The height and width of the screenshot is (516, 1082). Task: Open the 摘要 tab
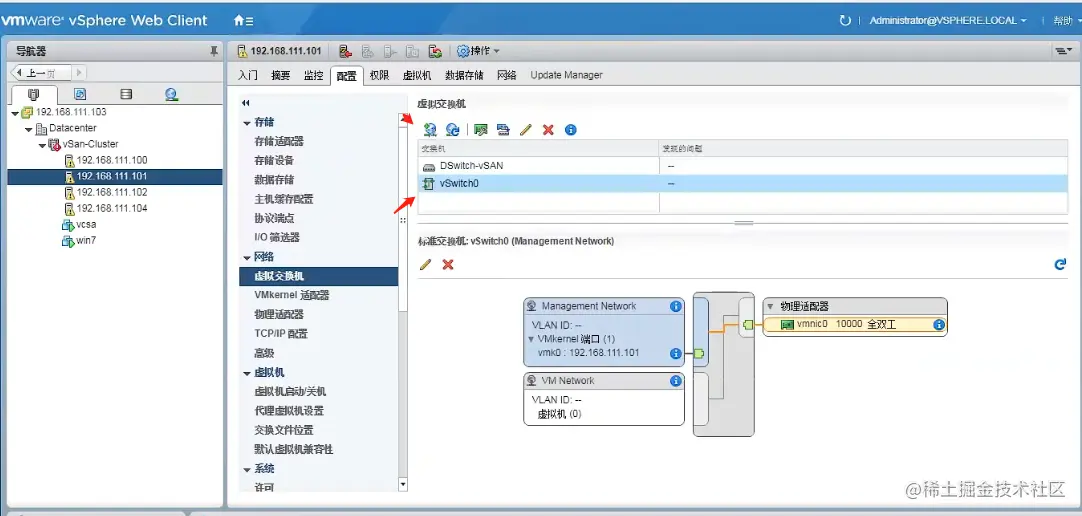(x=281, y=75)
